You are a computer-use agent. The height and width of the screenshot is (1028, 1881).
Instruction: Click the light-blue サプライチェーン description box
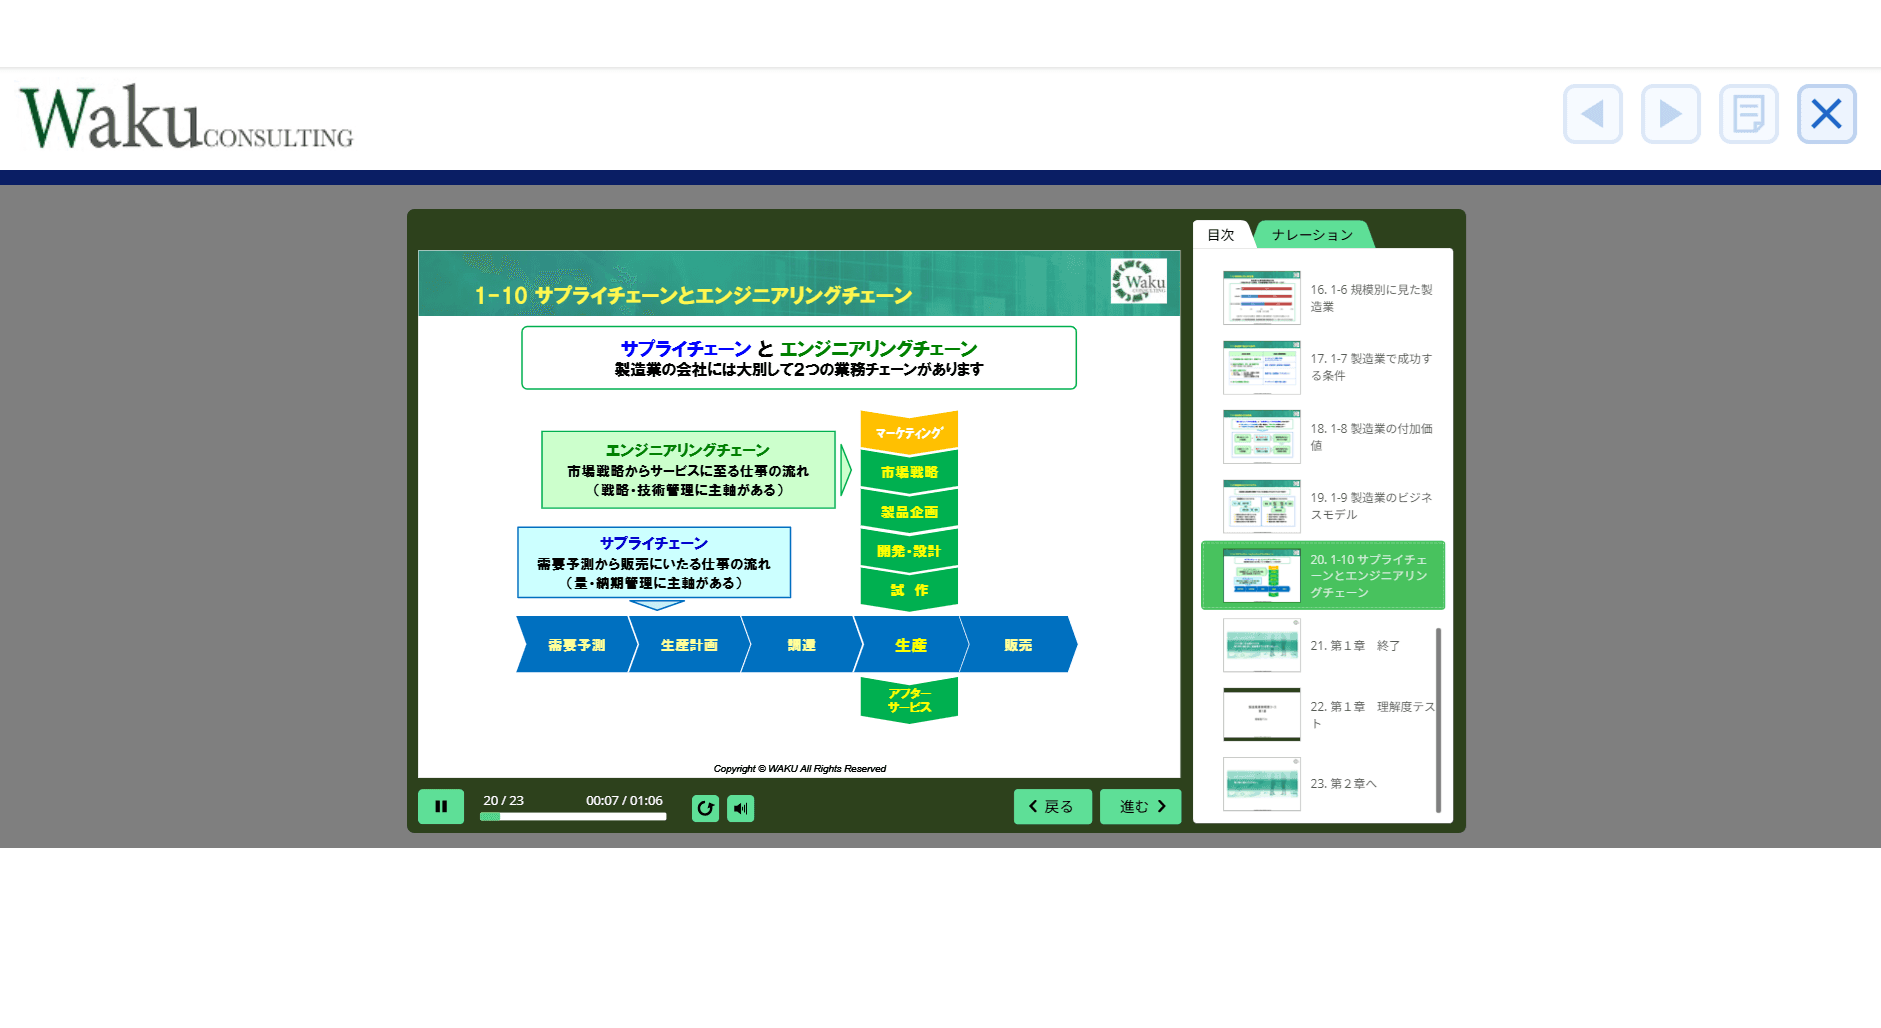point(654,562)
